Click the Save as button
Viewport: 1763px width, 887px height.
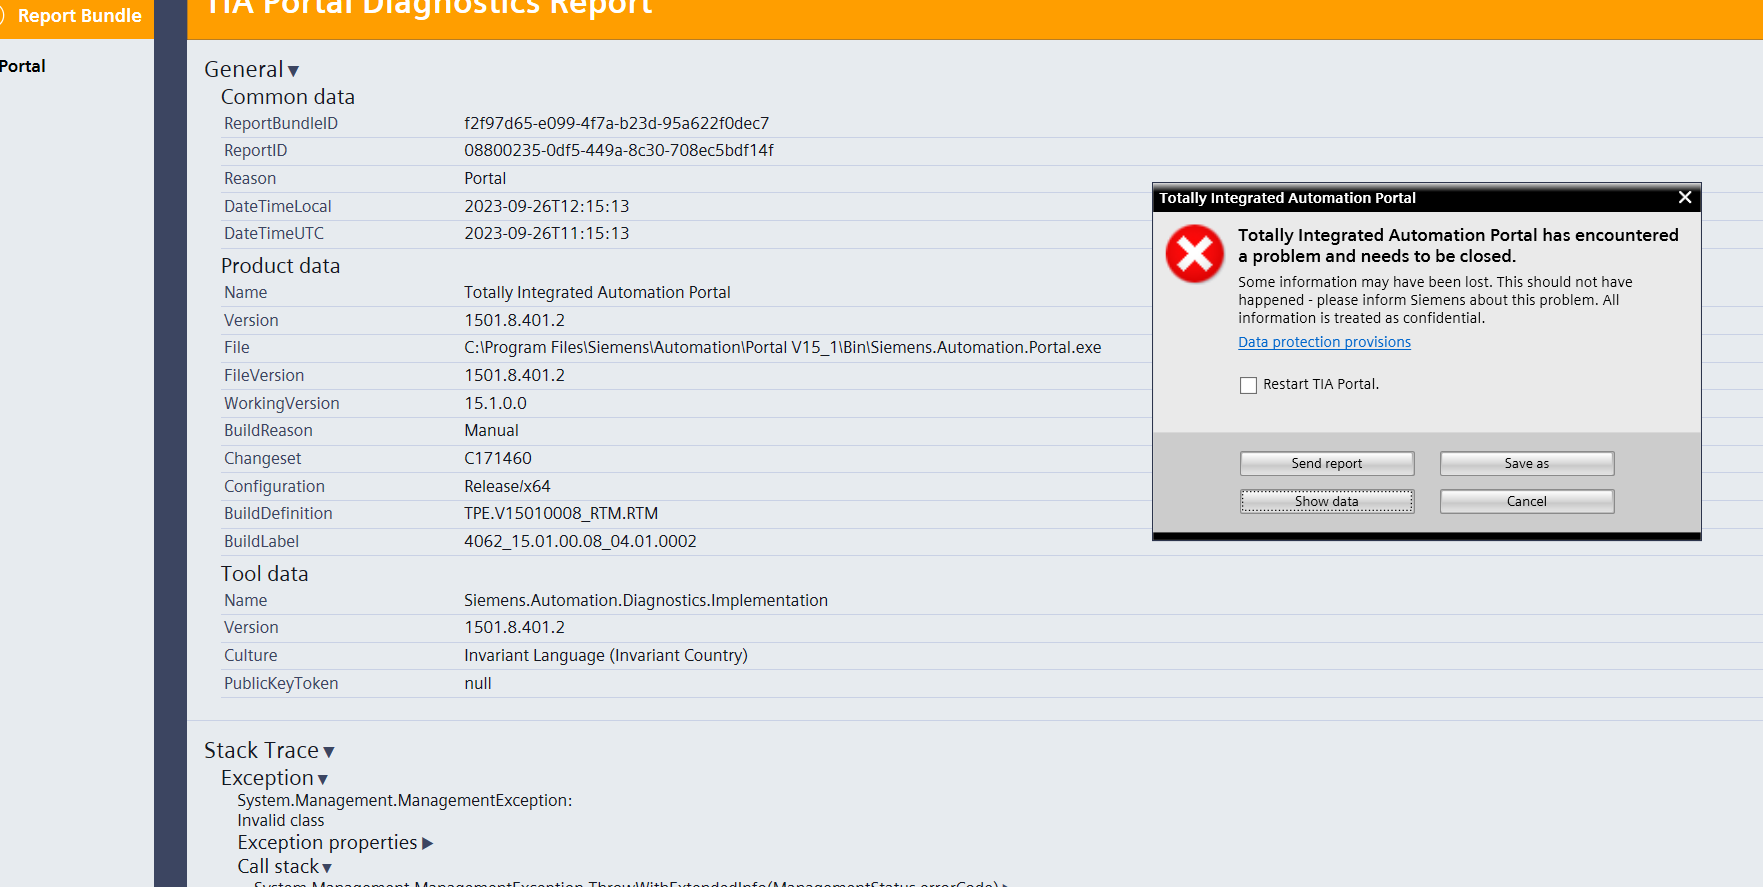tap(1527, 463)
